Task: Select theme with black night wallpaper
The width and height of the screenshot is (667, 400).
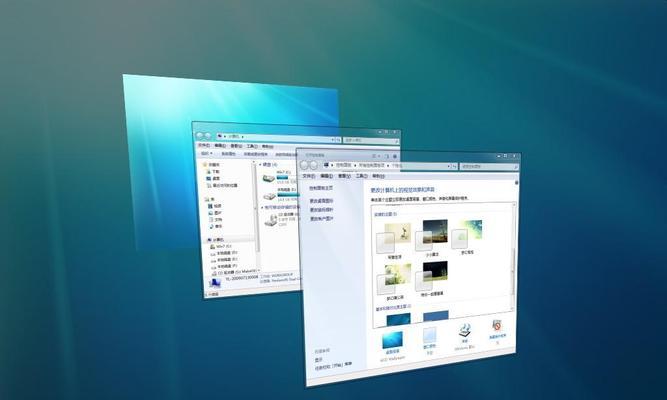Action: click(x=432, y=279)
